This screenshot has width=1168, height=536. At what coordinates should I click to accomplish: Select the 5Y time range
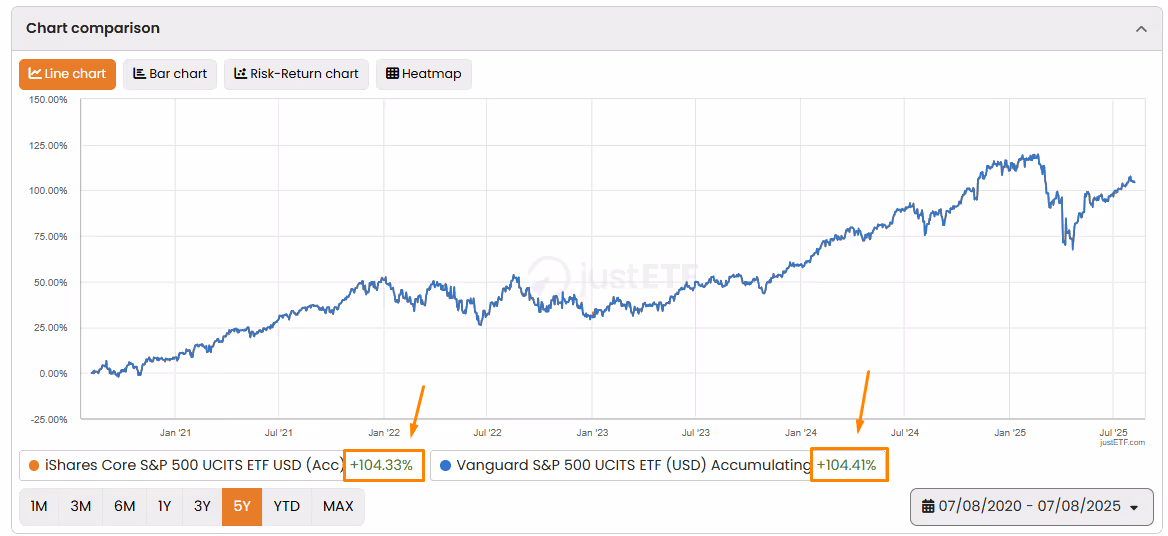point(242,507)
